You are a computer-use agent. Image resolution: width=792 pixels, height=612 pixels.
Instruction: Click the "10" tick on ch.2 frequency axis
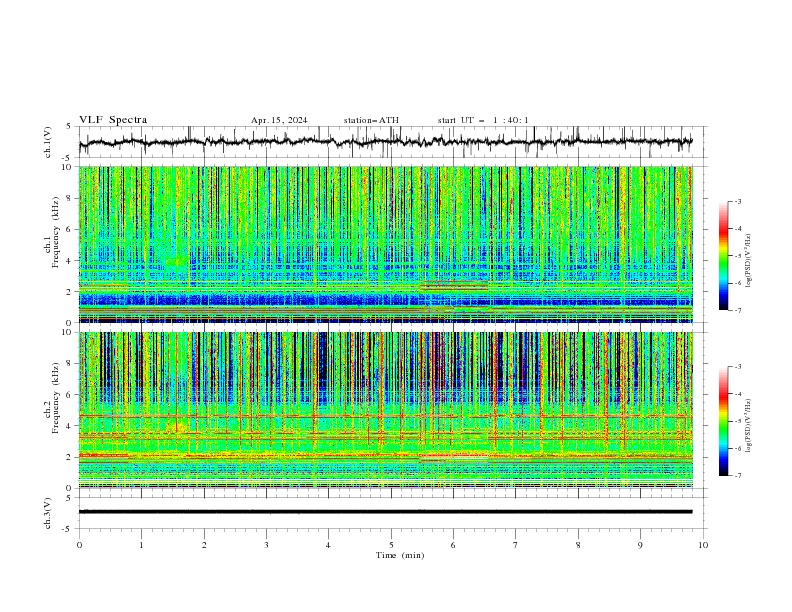click(x=67, y=332)
